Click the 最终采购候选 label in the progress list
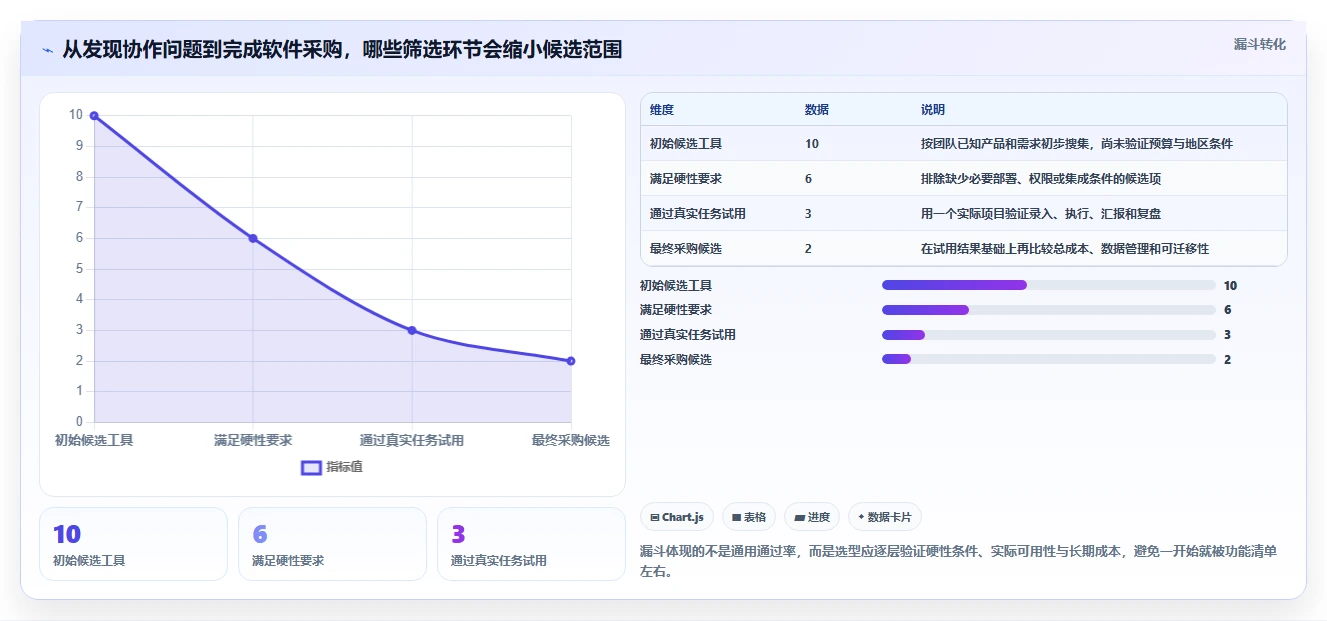Image resolution: width=1327 pixels, height=621 pixels. pos(676,360)
